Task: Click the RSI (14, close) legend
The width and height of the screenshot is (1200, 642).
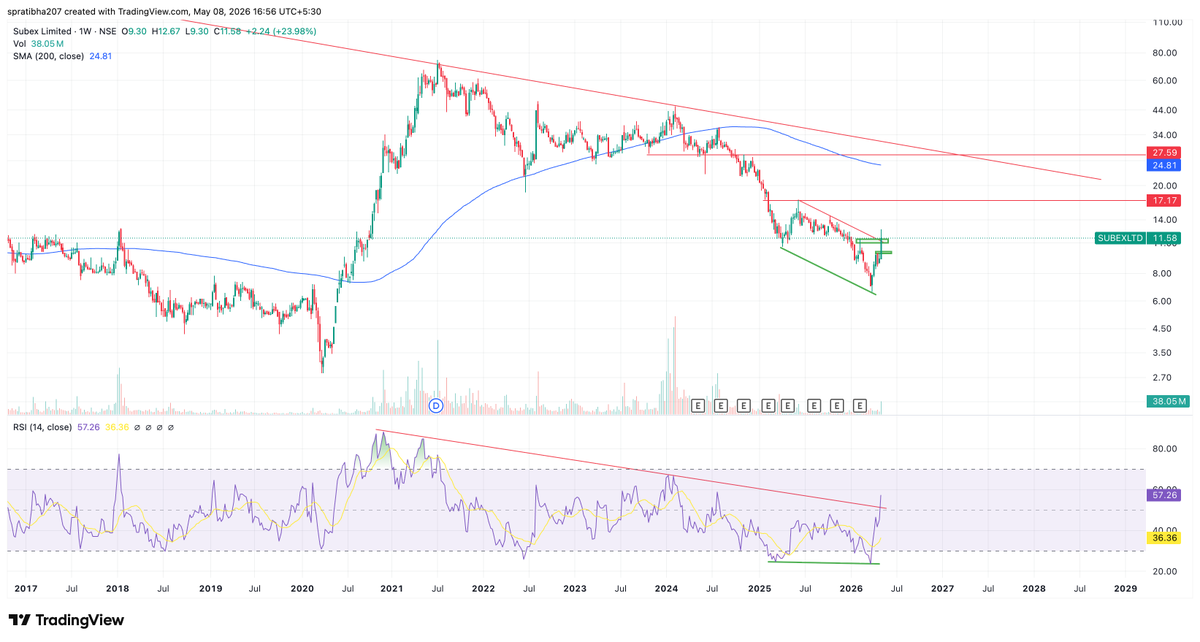Action: pos(42,427)
